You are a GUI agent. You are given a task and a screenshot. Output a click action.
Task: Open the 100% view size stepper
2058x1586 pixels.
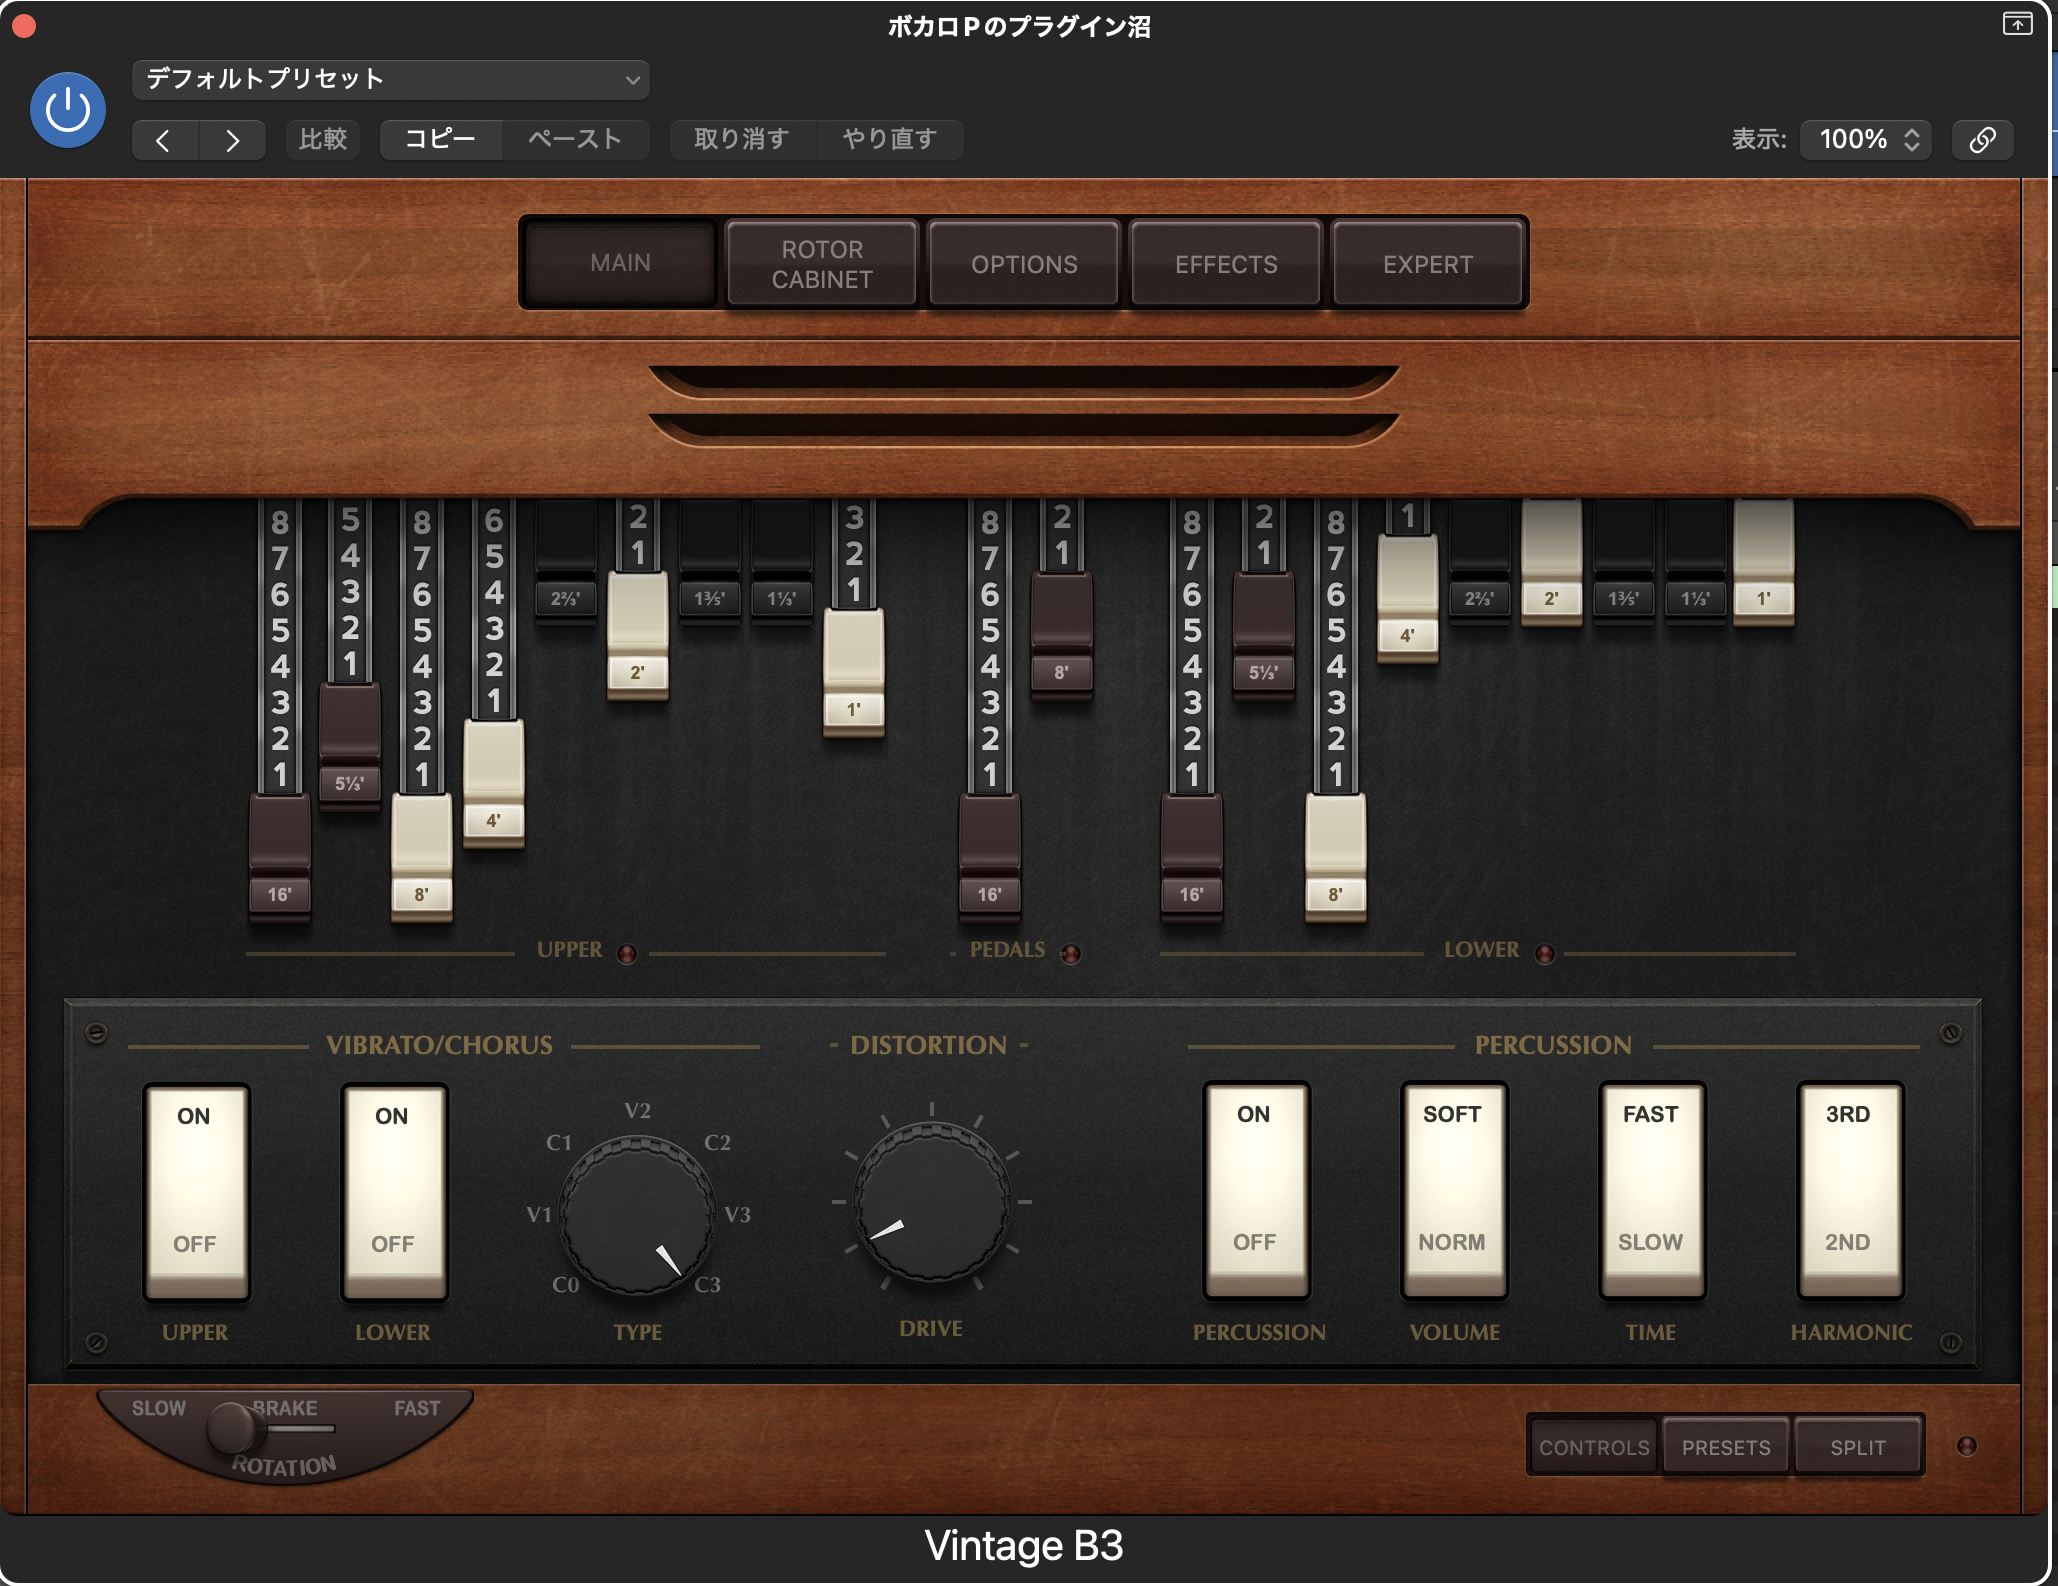tap(1866, 139)
